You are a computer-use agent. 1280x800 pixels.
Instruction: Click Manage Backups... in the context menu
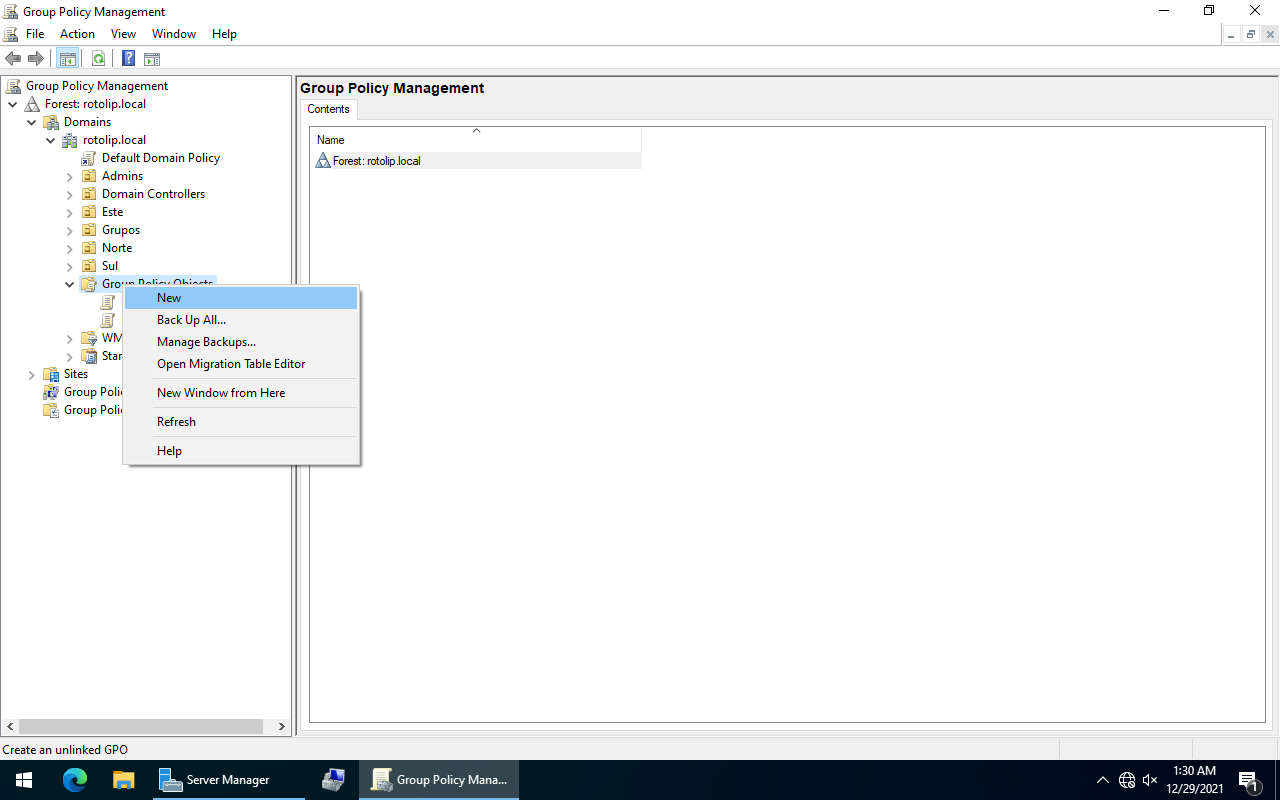[x=206, y=342]
